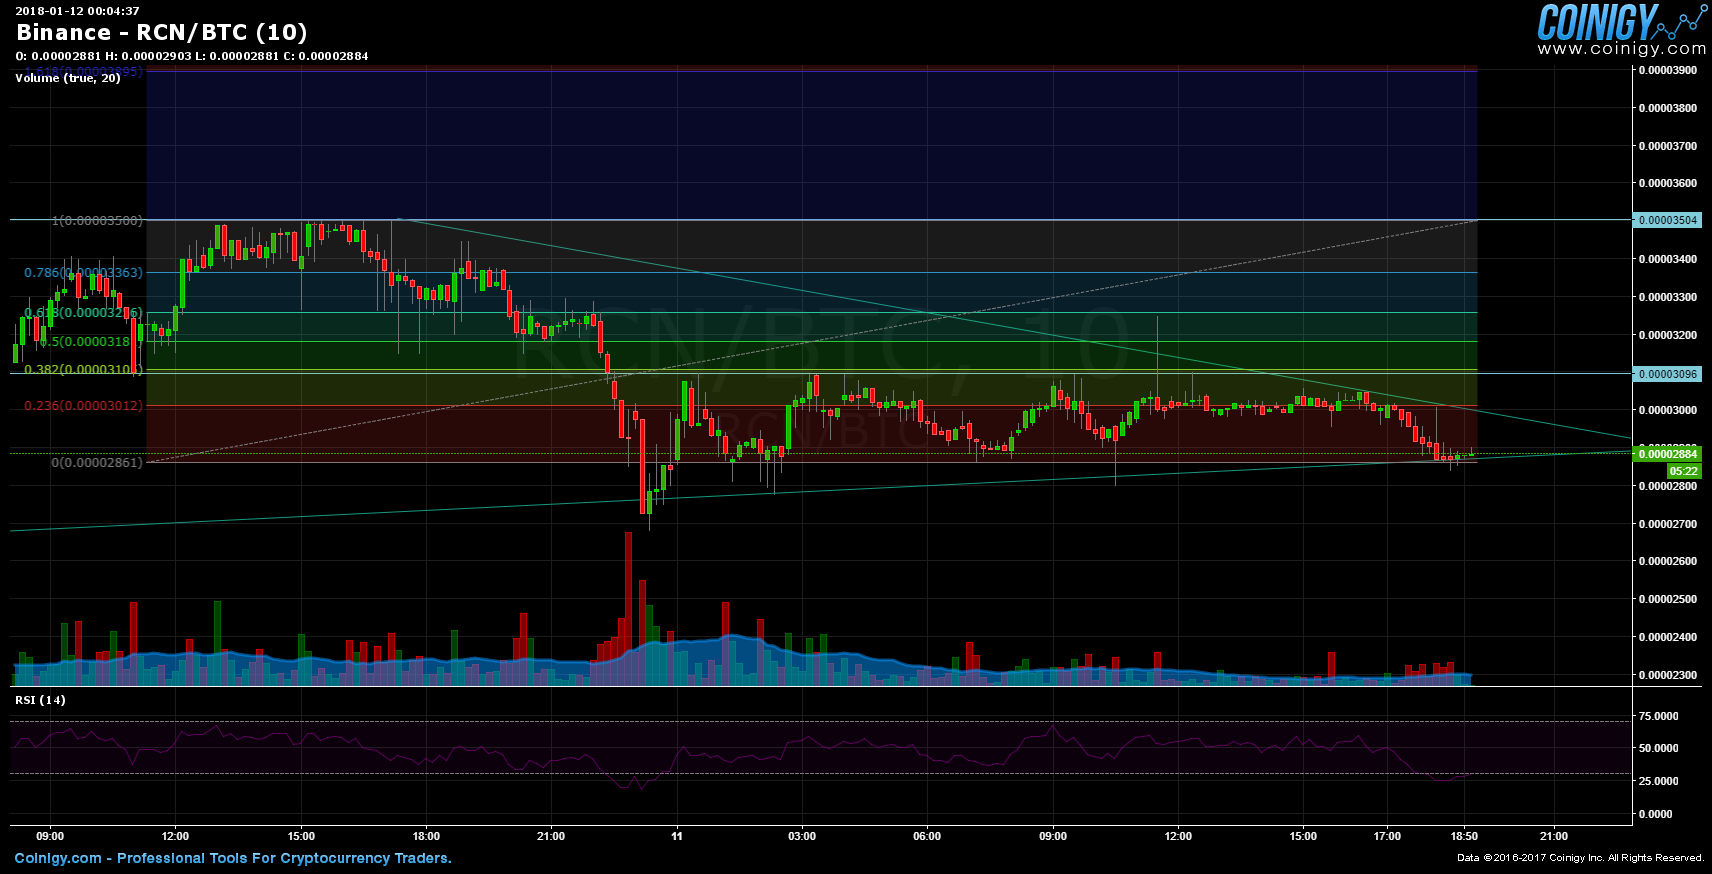
Task: Select the Fibonacci 0.236(0.00003012) level label
Action: point(83,406)
